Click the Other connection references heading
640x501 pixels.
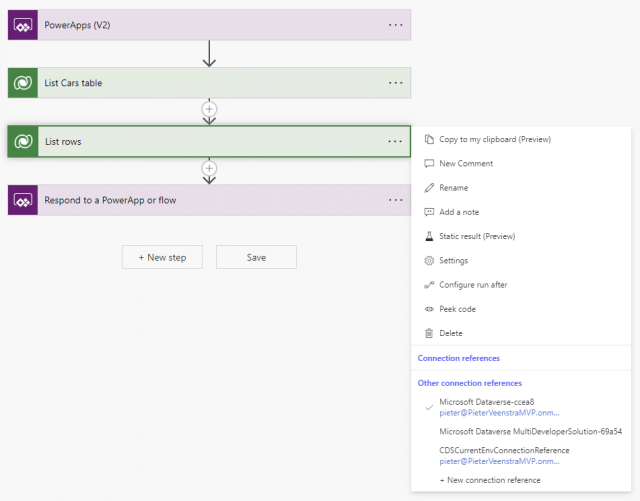tap(469, 383)
